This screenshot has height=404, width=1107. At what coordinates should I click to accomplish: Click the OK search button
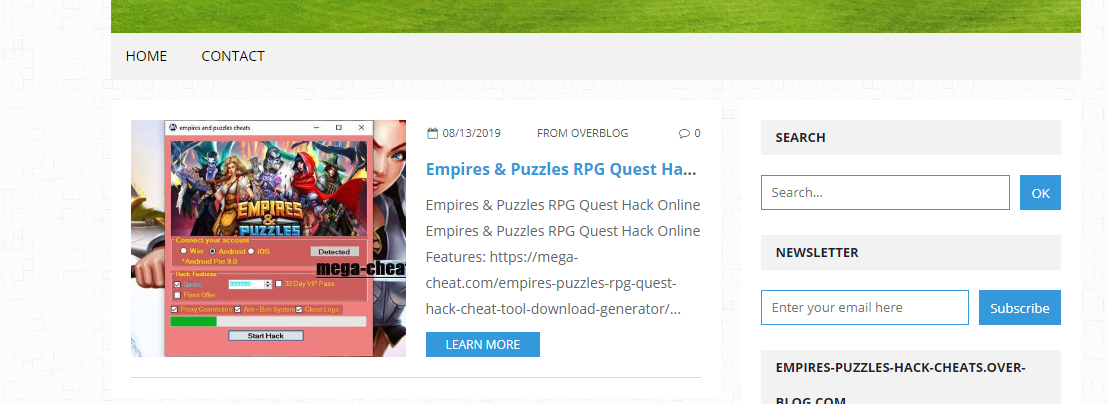coord(1041,193)
